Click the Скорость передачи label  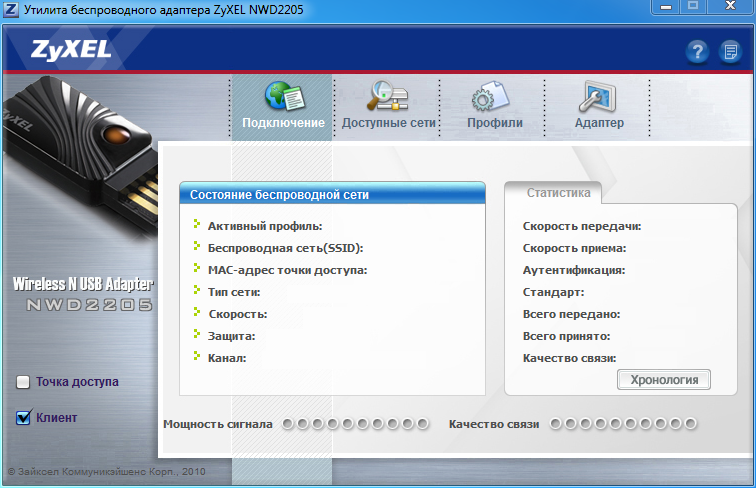pyautogui.click(x=582, y=226)
